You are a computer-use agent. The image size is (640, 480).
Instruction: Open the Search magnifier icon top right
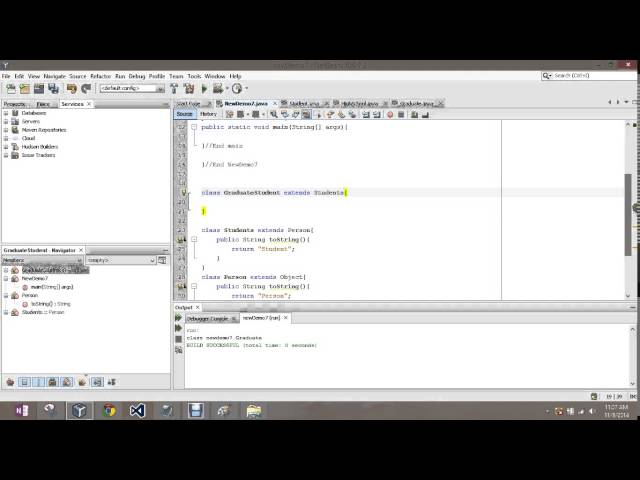point(547,76)
